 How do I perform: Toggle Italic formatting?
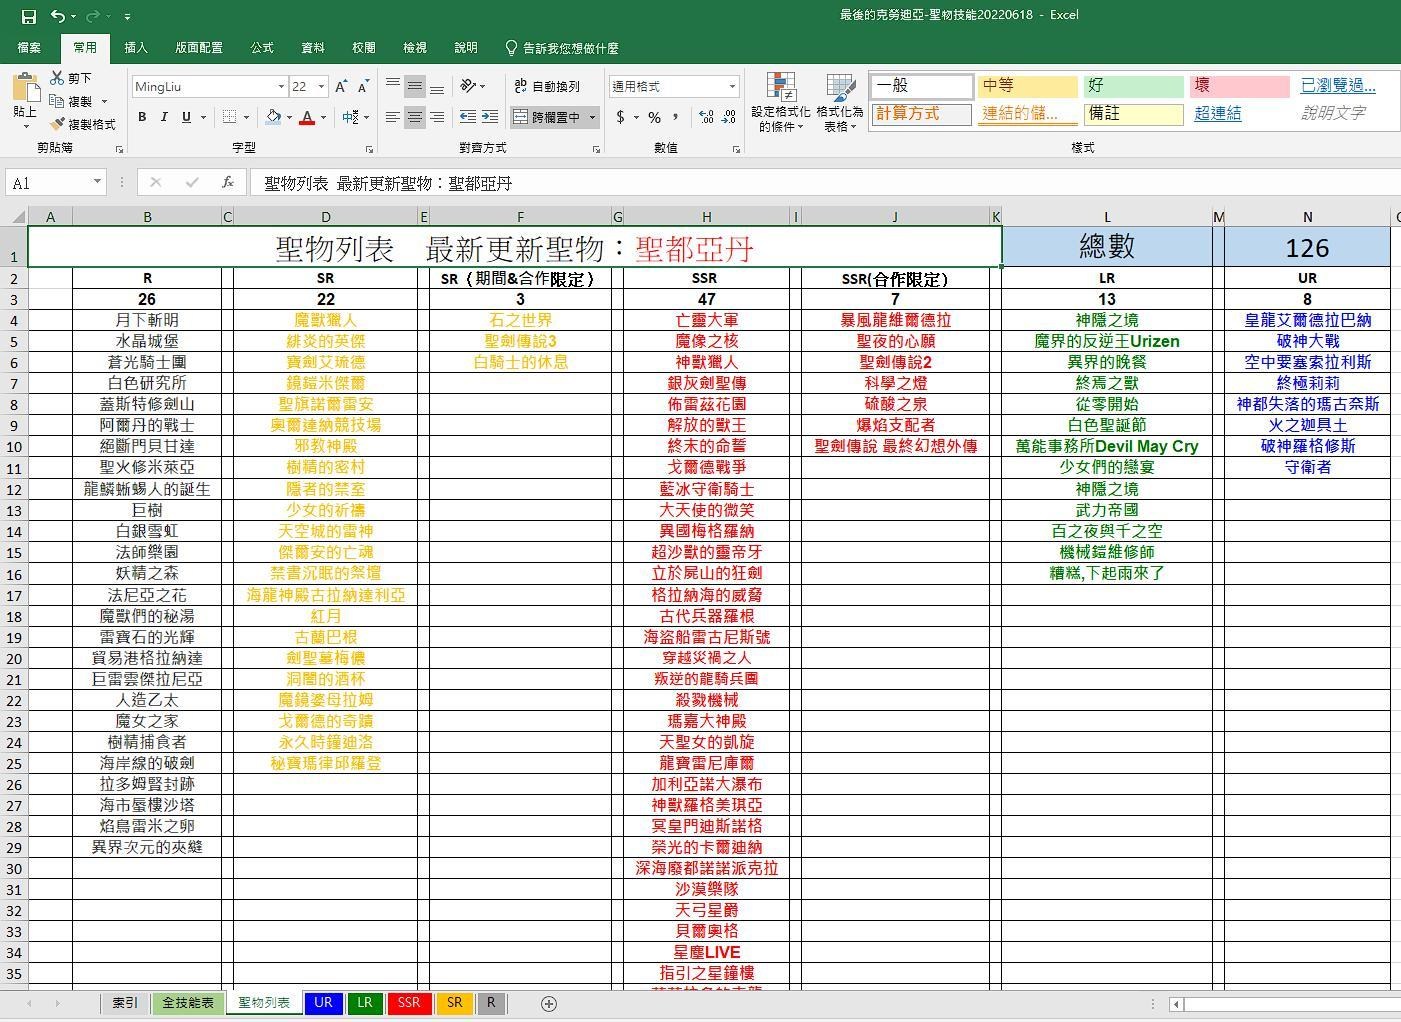165,117
